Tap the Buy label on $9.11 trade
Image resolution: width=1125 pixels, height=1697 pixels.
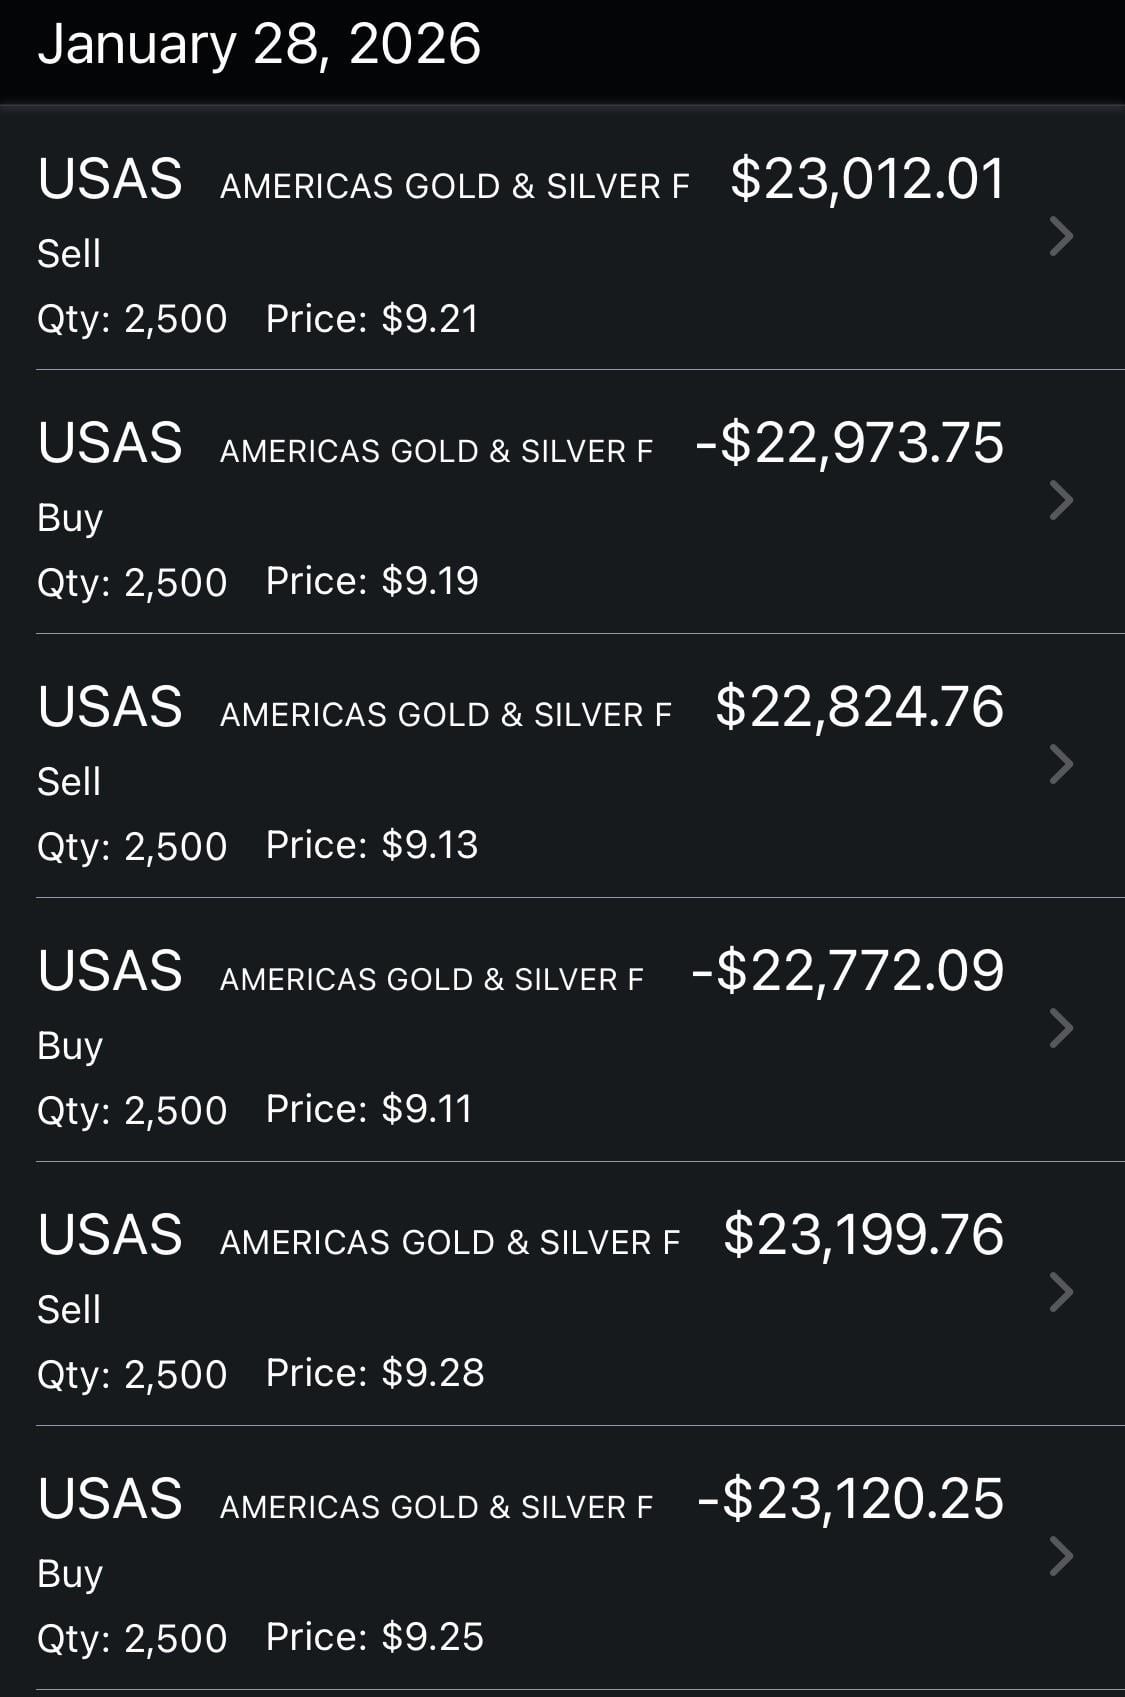point(70,1046)
